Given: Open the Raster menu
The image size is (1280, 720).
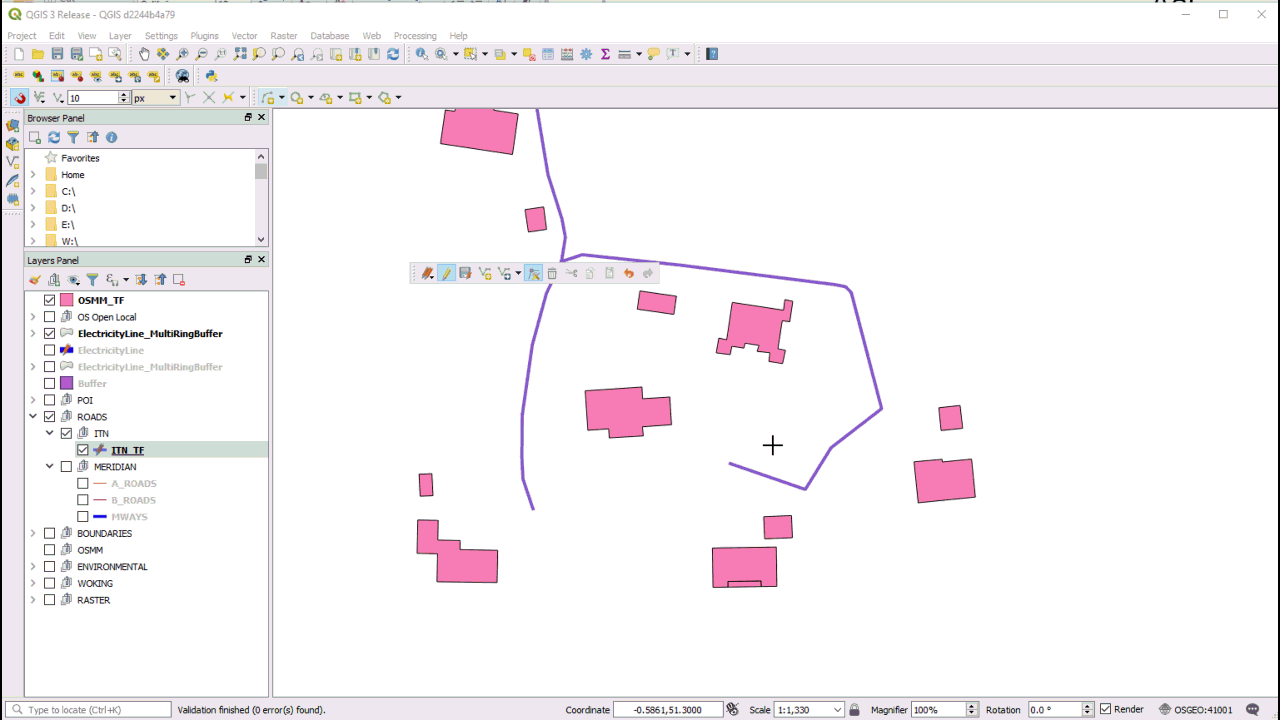Looking at the screenshot, I should coord(284,36).
